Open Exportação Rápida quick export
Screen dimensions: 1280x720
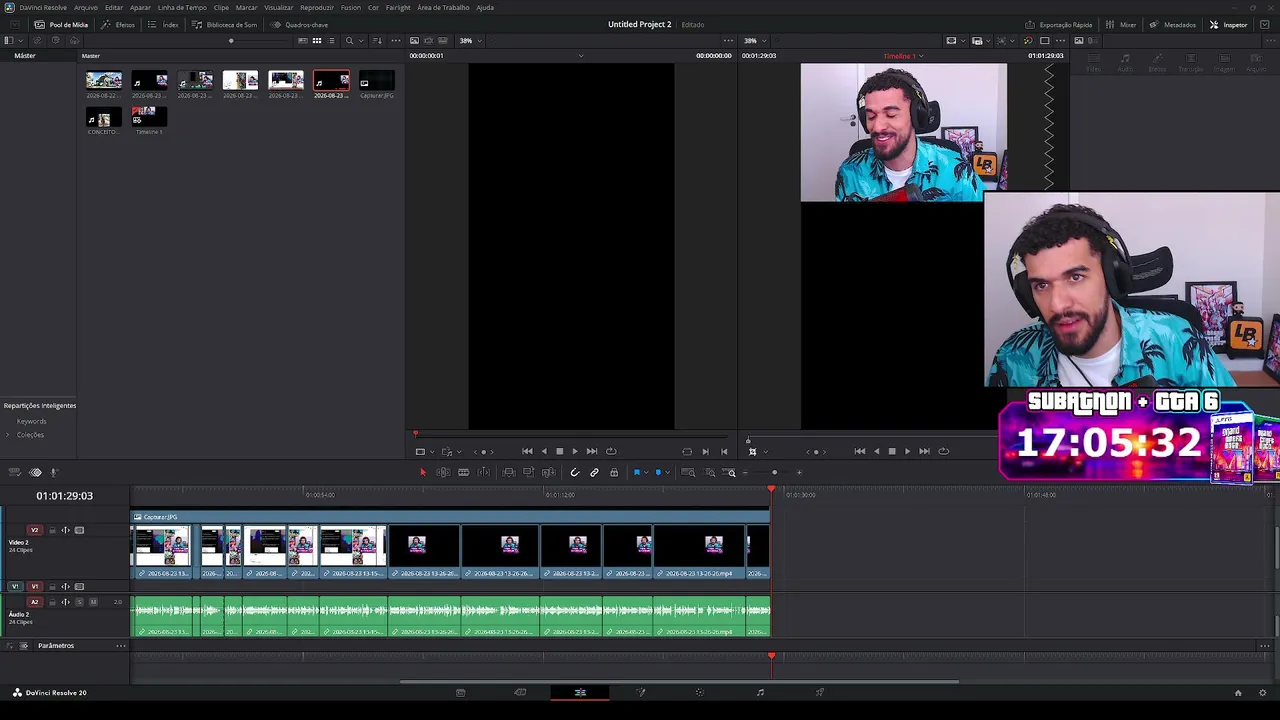[1059, 24]
